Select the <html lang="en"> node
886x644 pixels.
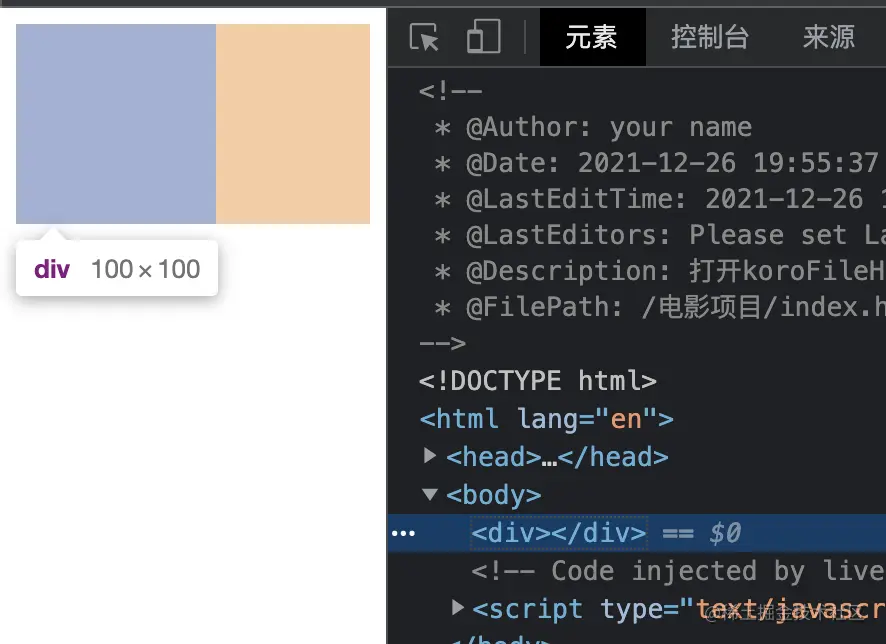tap(546, 419)
